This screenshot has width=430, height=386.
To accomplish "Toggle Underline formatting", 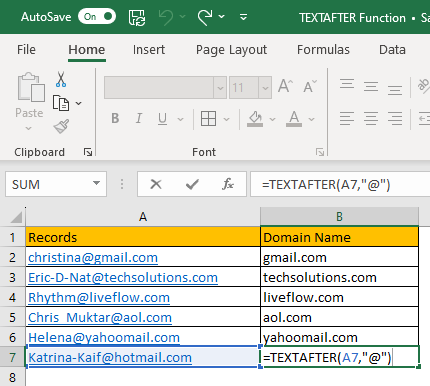I will coord(162,118).
